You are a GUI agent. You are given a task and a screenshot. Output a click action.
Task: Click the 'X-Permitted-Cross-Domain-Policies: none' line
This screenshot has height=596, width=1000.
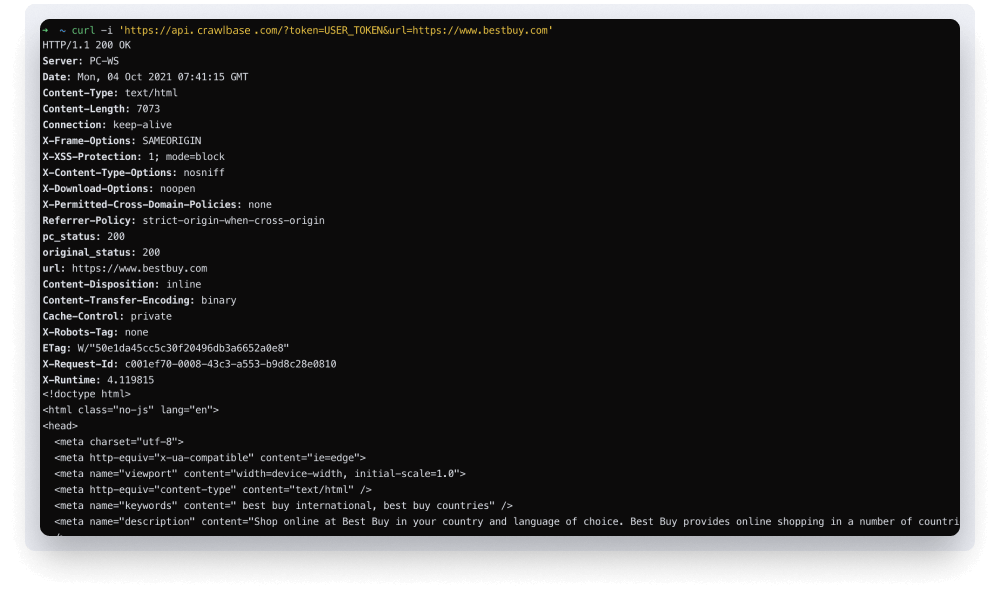tap(157, 205)
